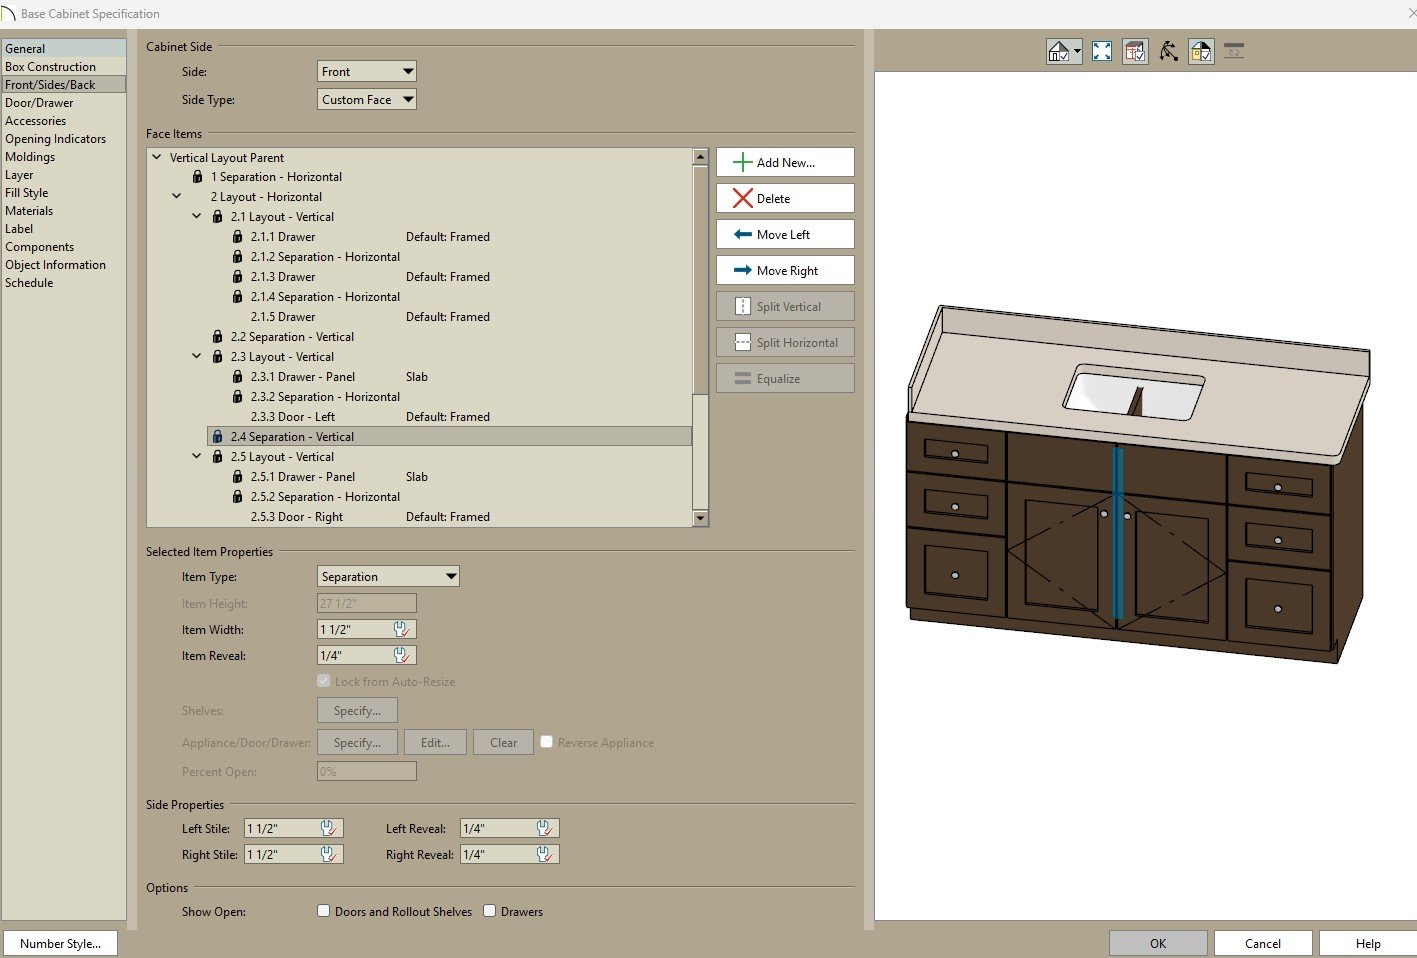Click the cabinet display toggle icon
This screenshot has width=1417, height=958.
(1135, 52)
